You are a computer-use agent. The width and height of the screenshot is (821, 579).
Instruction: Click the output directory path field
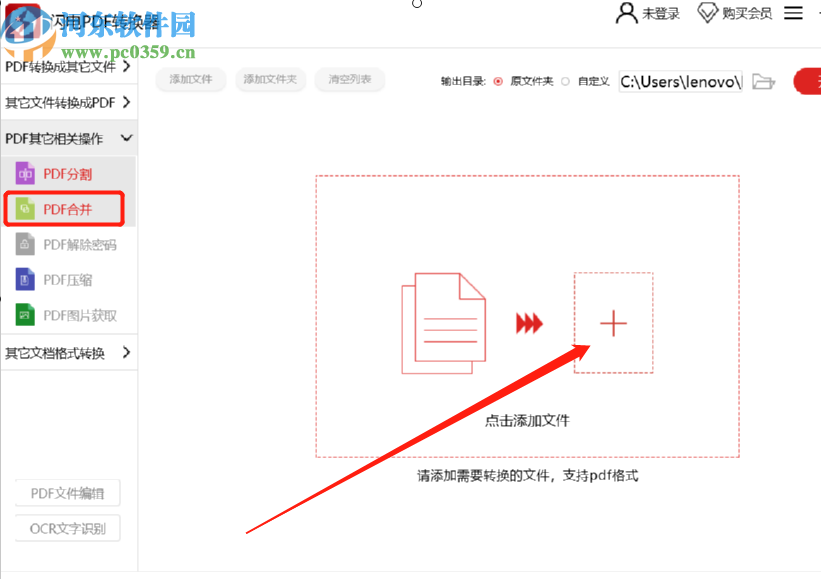[x=680, y=81]
